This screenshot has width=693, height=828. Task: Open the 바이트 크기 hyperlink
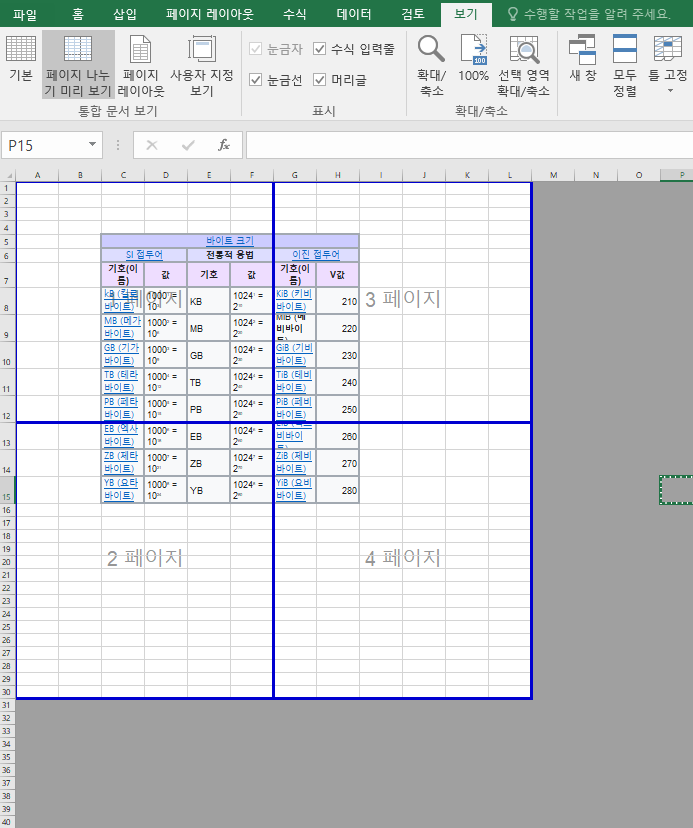230,241
